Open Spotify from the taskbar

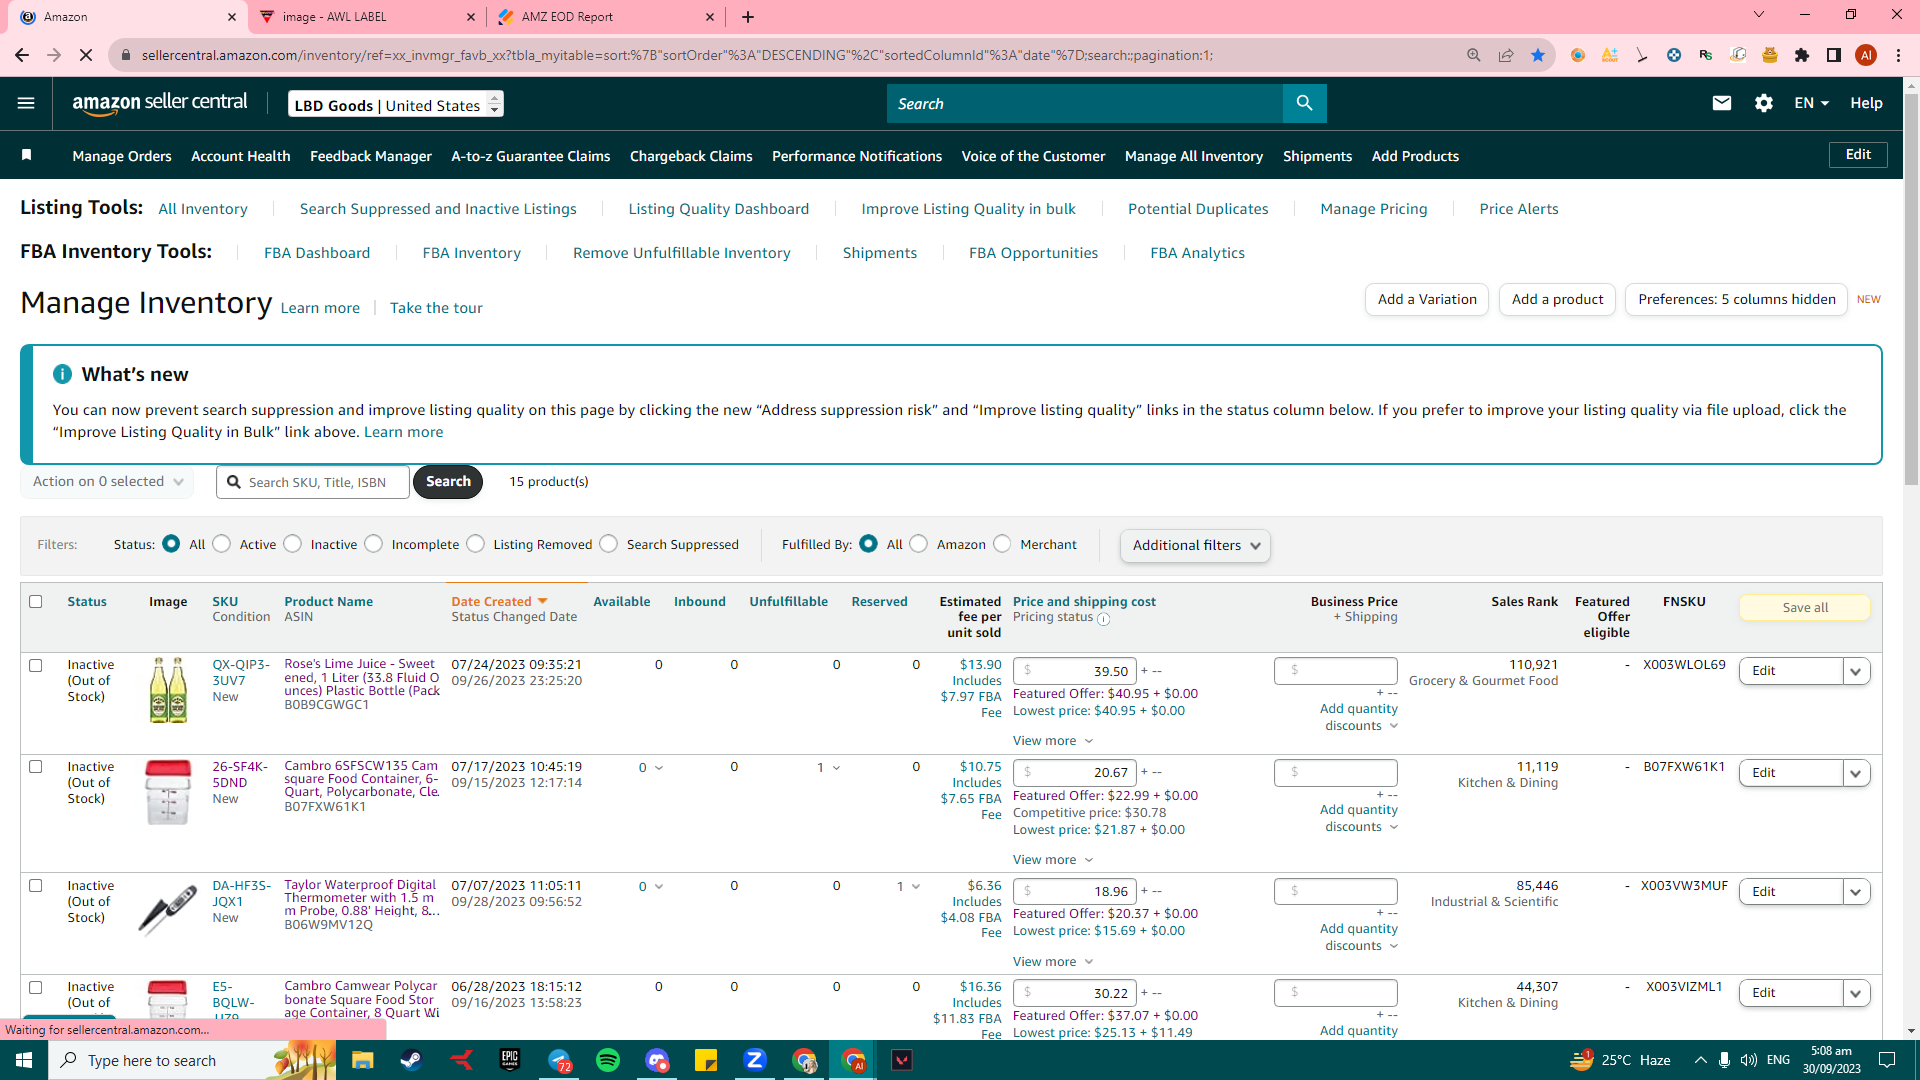pyautogui.click(x=608, y=1060)
